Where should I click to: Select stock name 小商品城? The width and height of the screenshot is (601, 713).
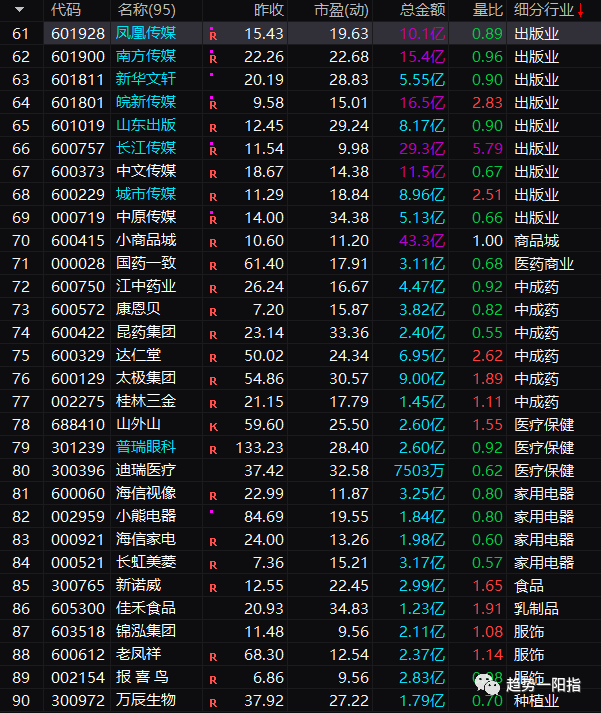pyautogui.click(x=146, y=241)
